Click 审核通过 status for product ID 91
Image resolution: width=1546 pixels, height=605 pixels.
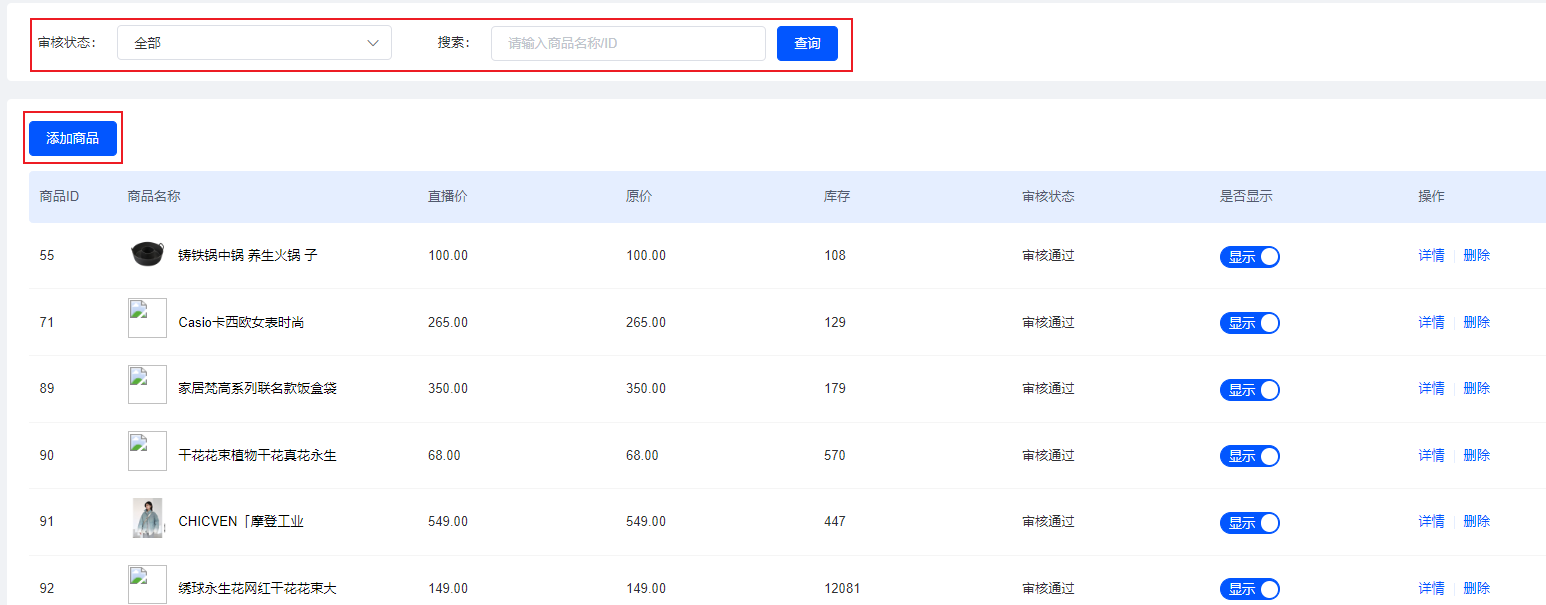(1048, 521)
